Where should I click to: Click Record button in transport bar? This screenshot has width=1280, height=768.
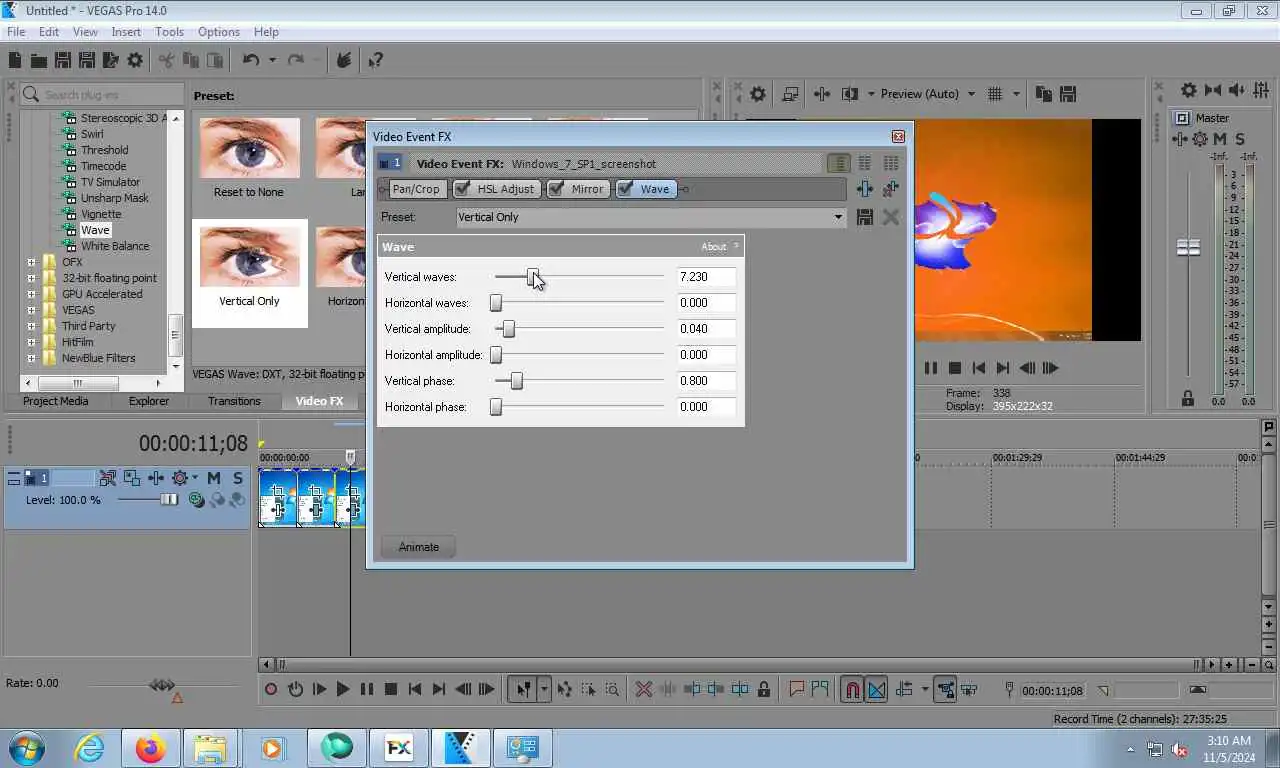click(270, 689)
